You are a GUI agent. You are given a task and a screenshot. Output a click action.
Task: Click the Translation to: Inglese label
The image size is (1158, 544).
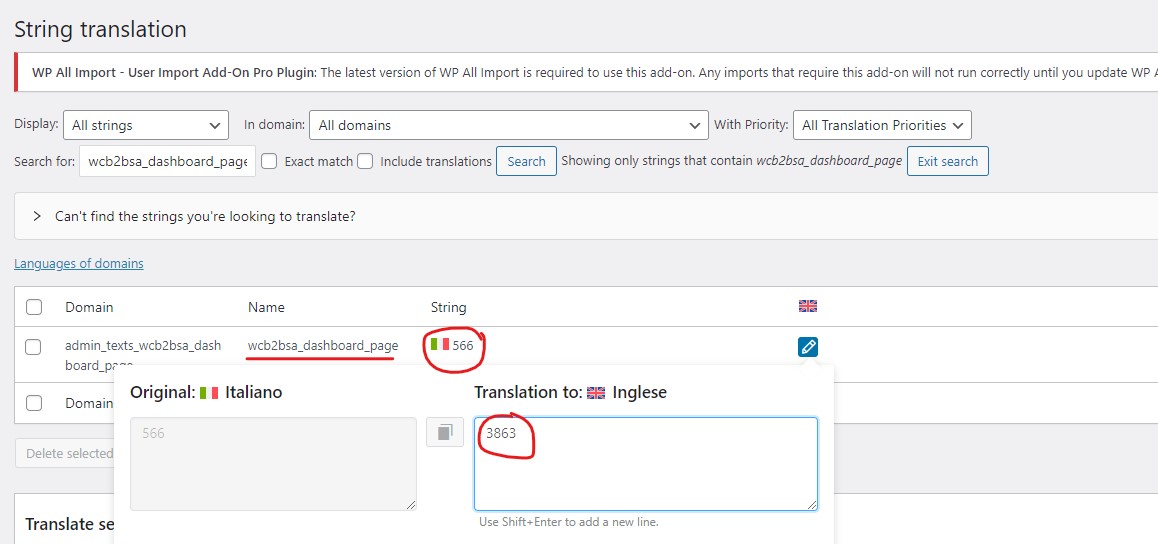(570, 393)
